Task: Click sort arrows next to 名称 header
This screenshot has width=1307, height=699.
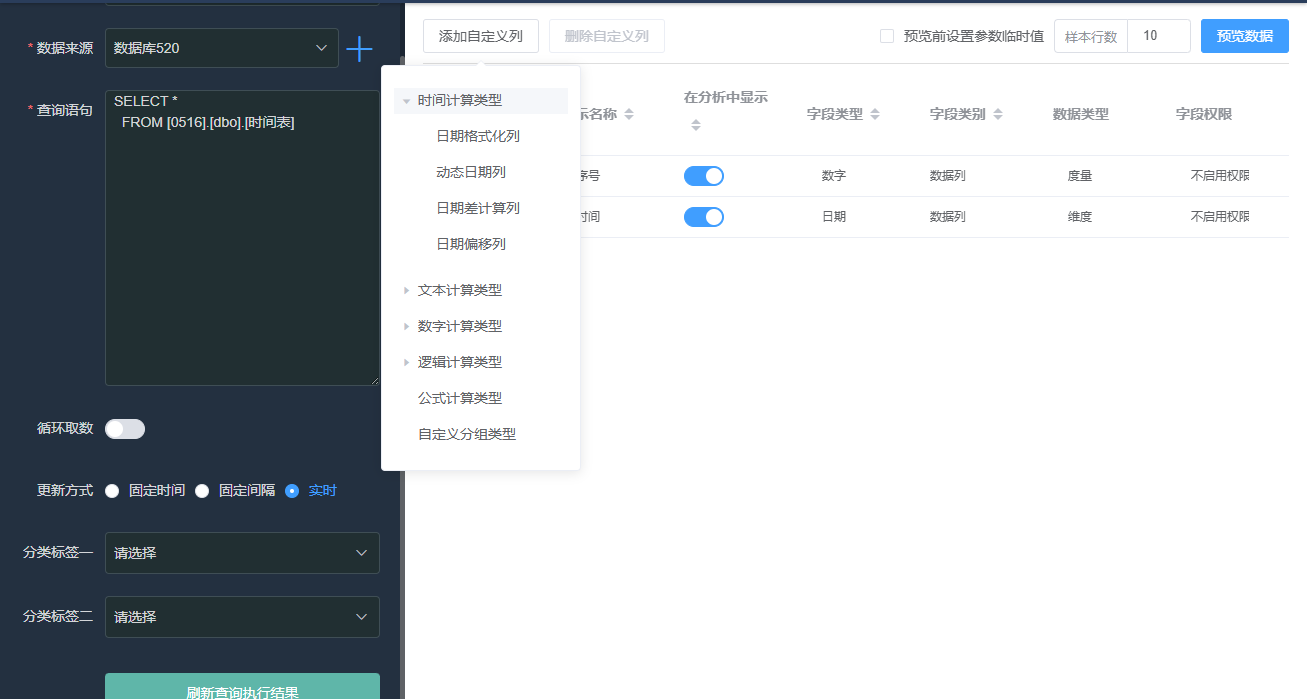Action: click(x=629, y=115)
